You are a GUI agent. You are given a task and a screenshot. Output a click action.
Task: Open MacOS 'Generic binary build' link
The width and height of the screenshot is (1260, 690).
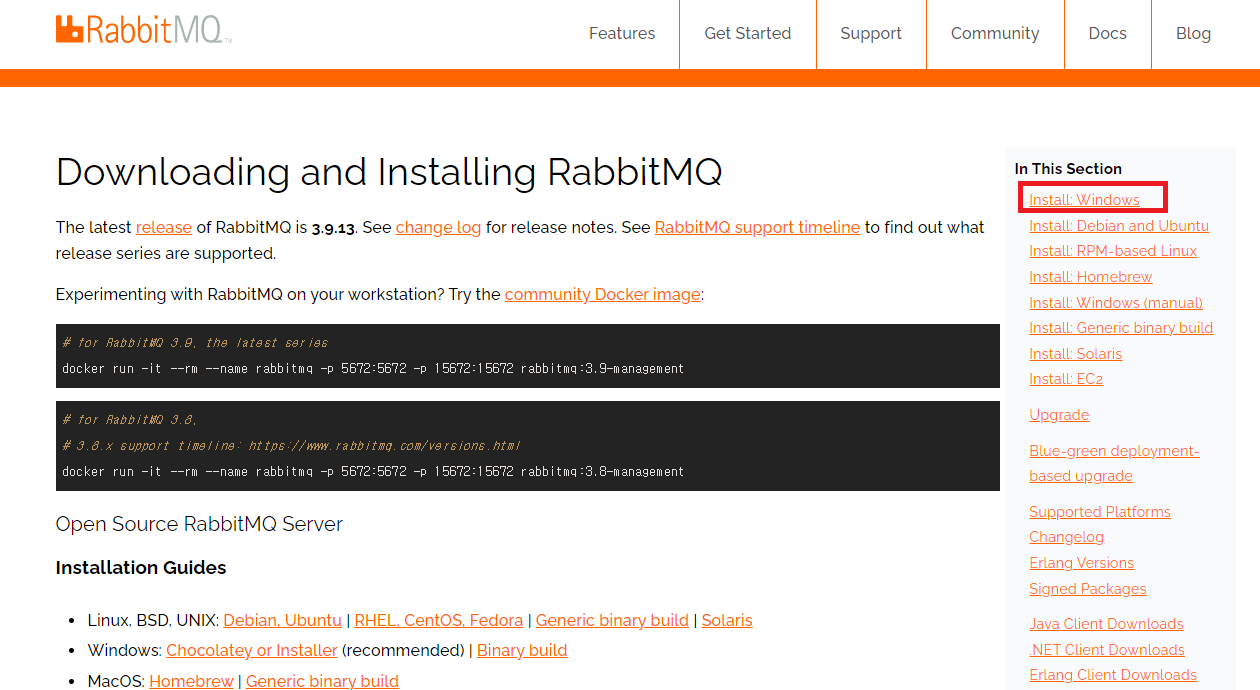[322, 681]
